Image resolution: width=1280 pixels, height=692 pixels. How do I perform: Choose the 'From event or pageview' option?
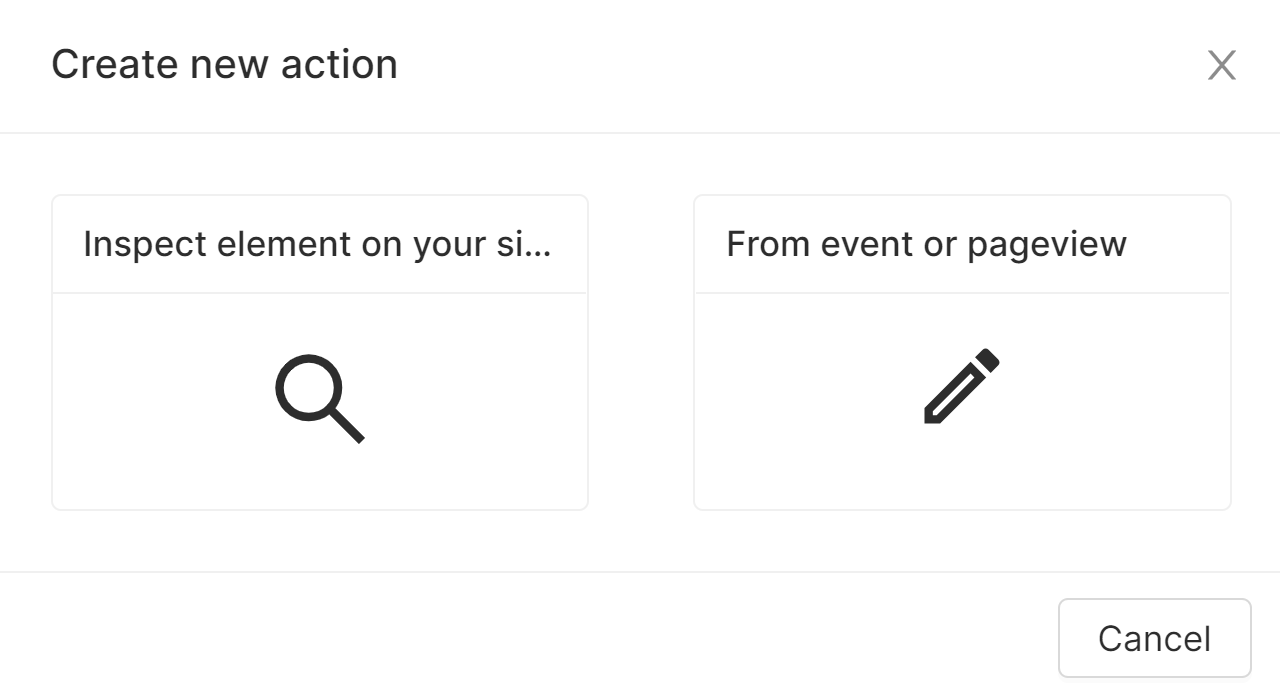click(960, 350)
